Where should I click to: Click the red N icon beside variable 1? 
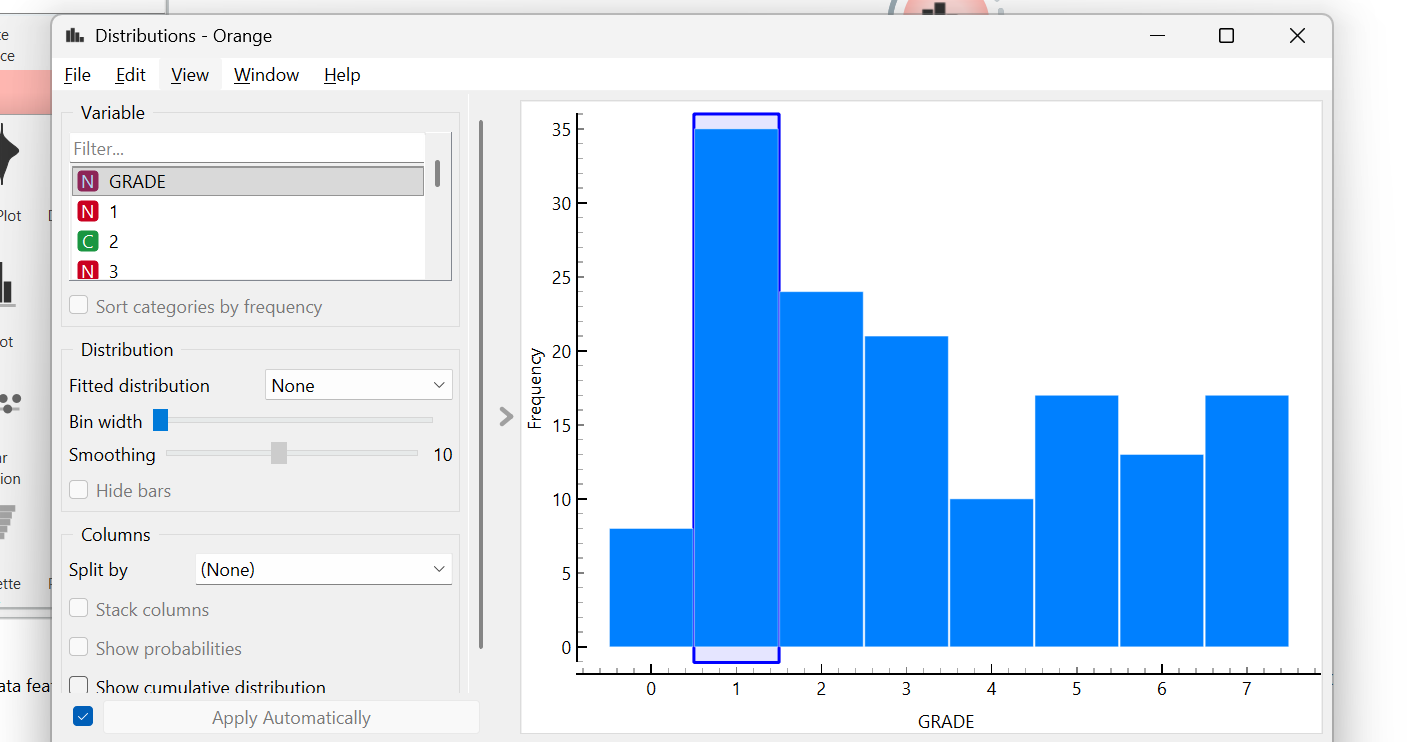[x=88, y=212]
